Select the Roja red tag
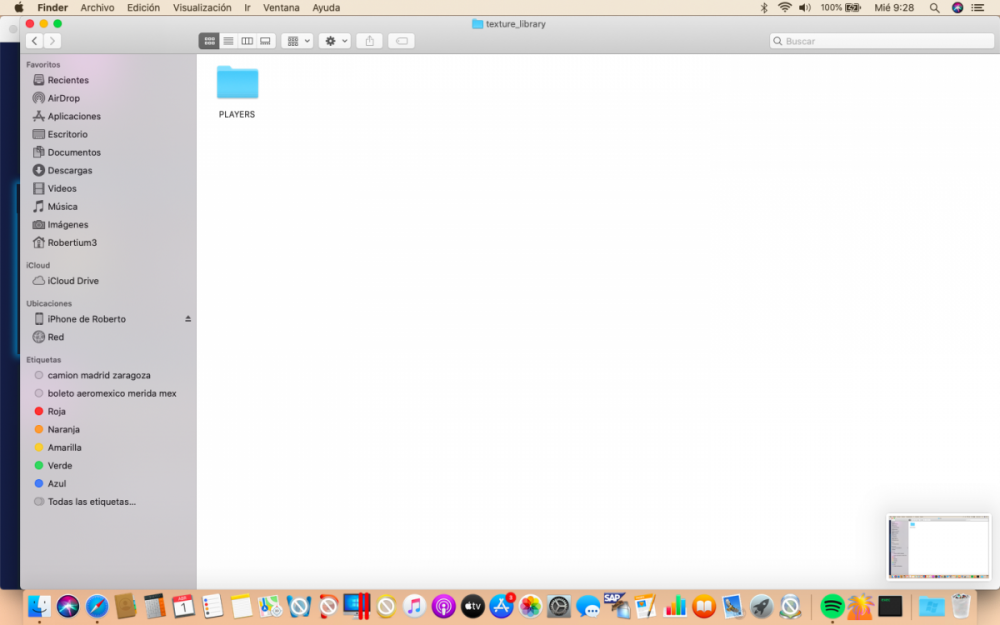 tap(56, 411)
